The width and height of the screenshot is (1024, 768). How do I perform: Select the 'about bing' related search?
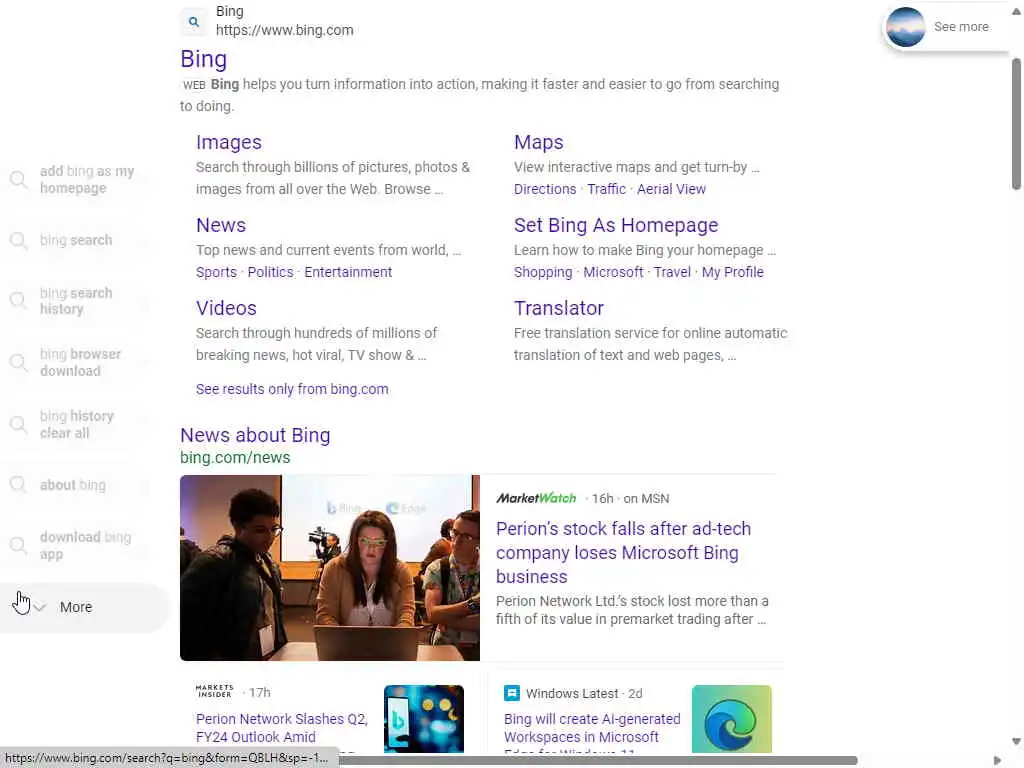point(72,485)
